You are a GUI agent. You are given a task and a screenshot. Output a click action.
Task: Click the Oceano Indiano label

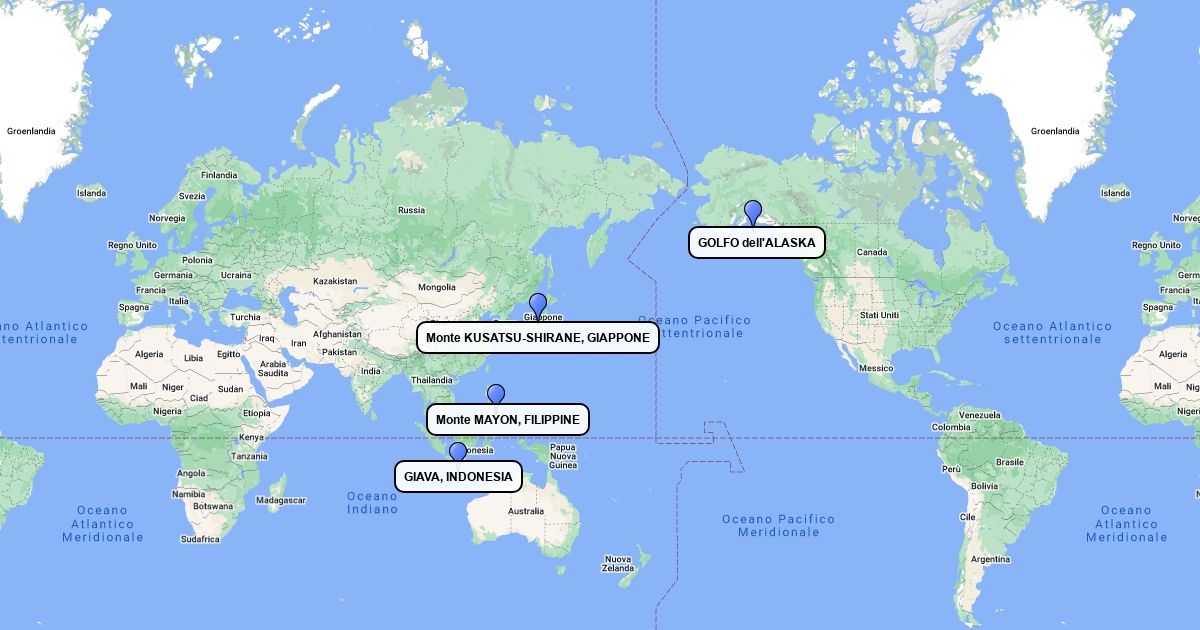coord(372,503)
